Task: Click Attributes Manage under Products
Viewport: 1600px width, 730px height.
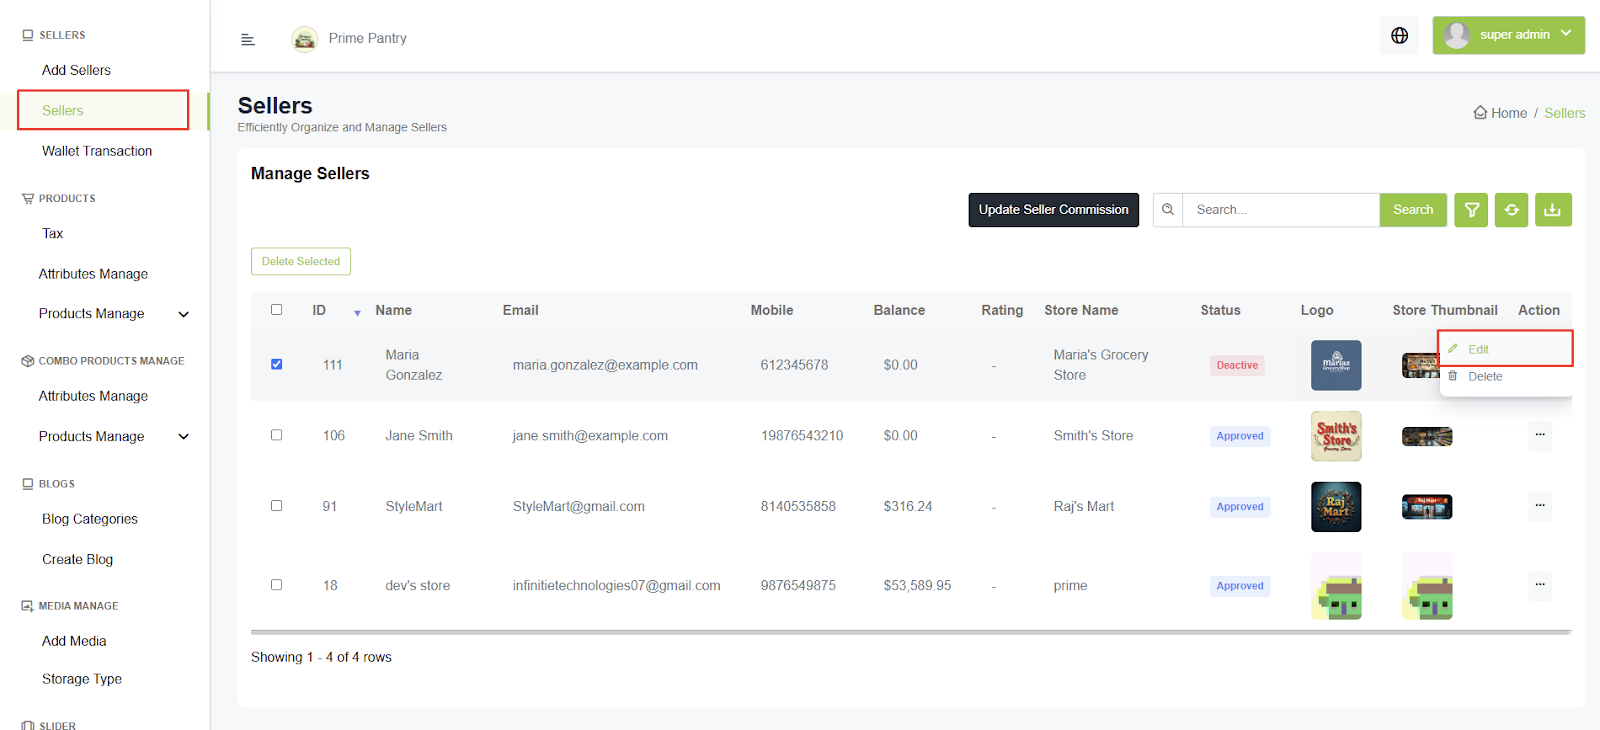Action: pos(93,274)
